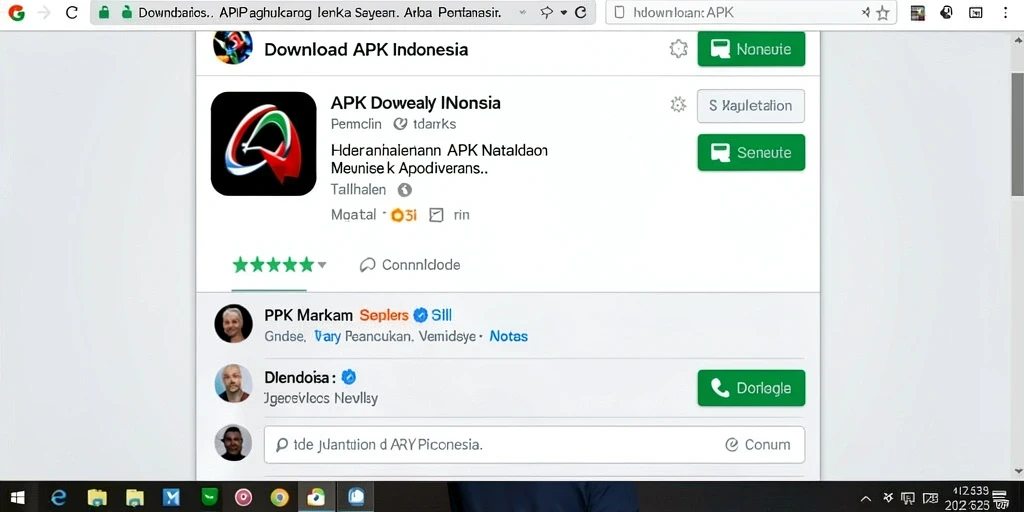Viewport: 1024px width, 512px height.
Task: Open the green app icon in the taskbar
Action: 209,498
